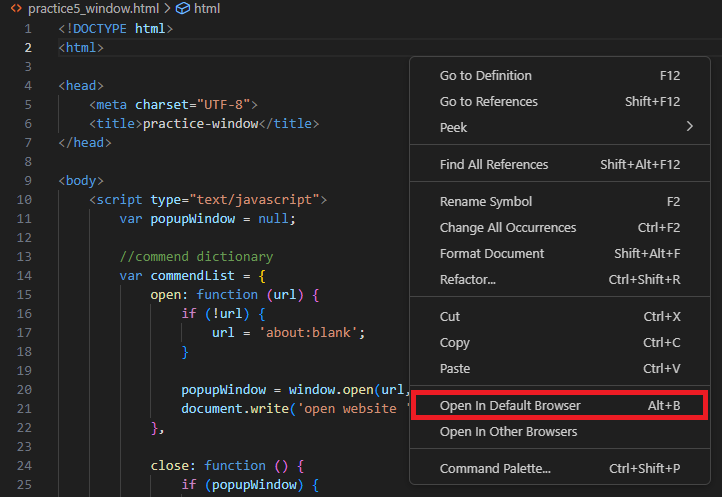Choose Cut in context menu

[559, 316]
